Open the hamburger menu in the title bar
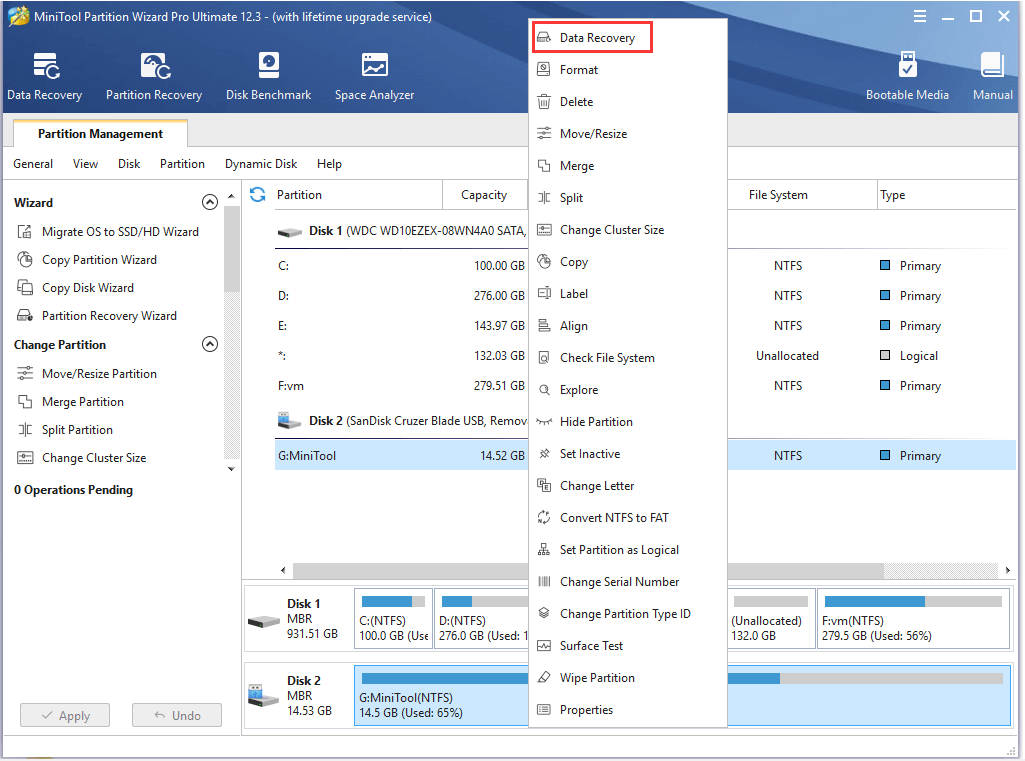 pyautogui.click(x=920, y=16)
